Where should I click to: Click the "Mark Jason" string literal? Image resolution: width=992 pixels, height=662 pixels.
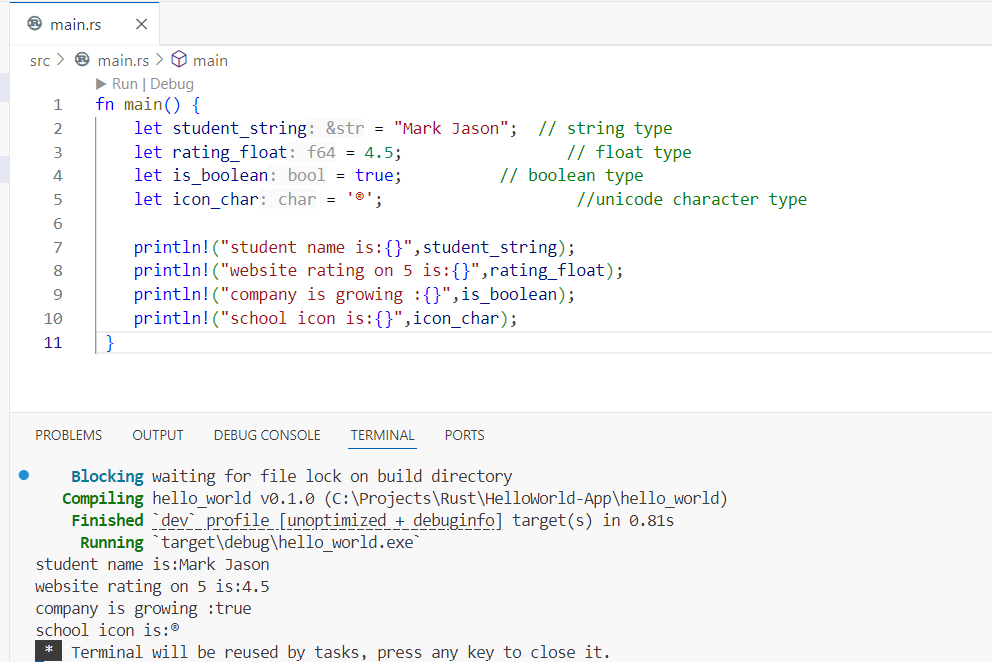(450, 128)
